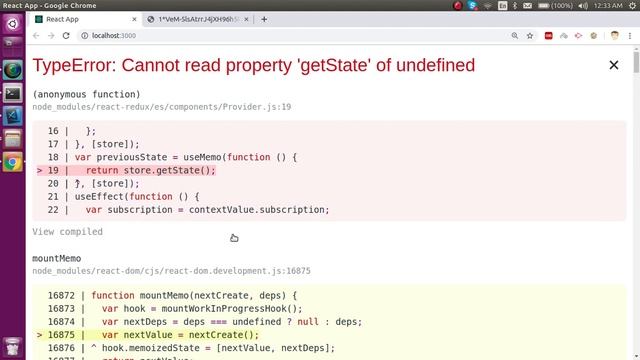Open the Chrome three-dot menu
Screen dimensions: 640x360
(630, 36)
